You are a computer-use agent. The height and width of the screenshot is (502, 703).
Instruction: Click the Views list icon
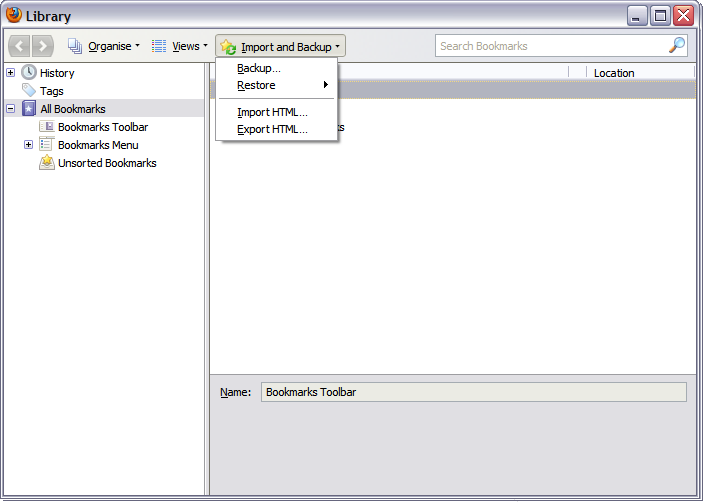point(159,46)
